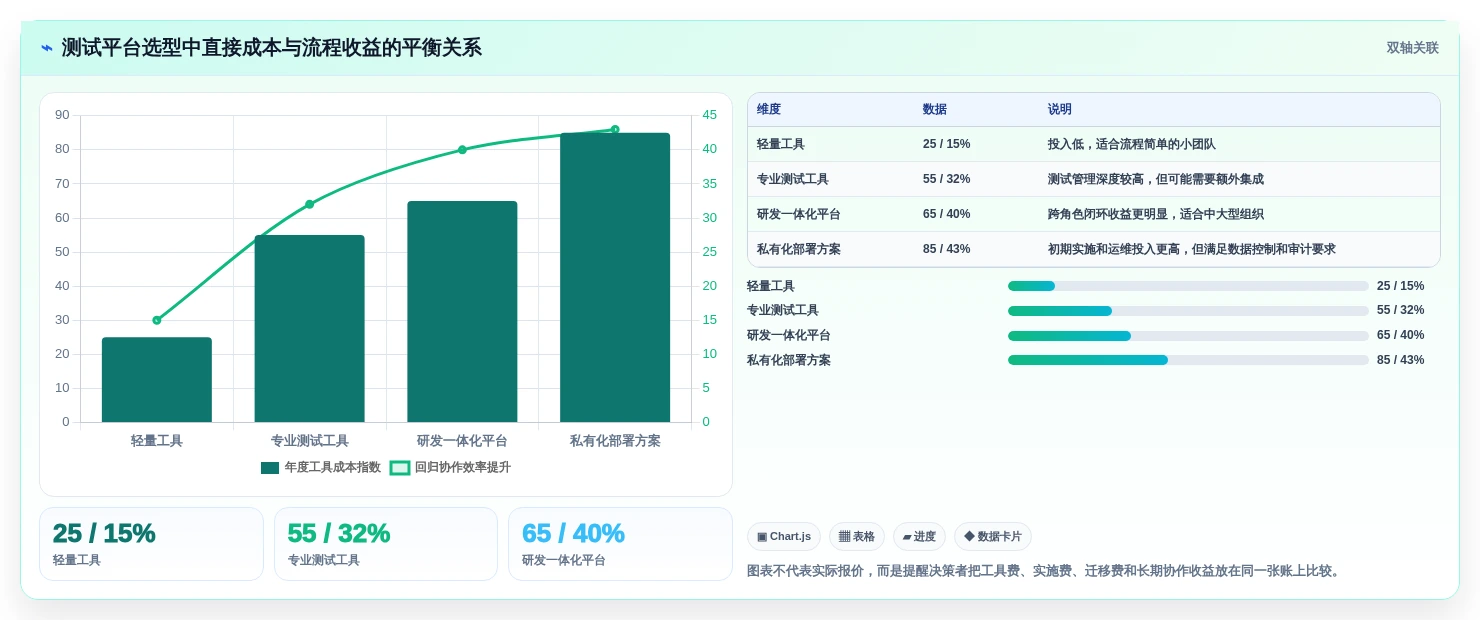This screenshot has height=620, width=1480.
Task: Select the 数据卡片 tag chip
Action: [993, 537]
